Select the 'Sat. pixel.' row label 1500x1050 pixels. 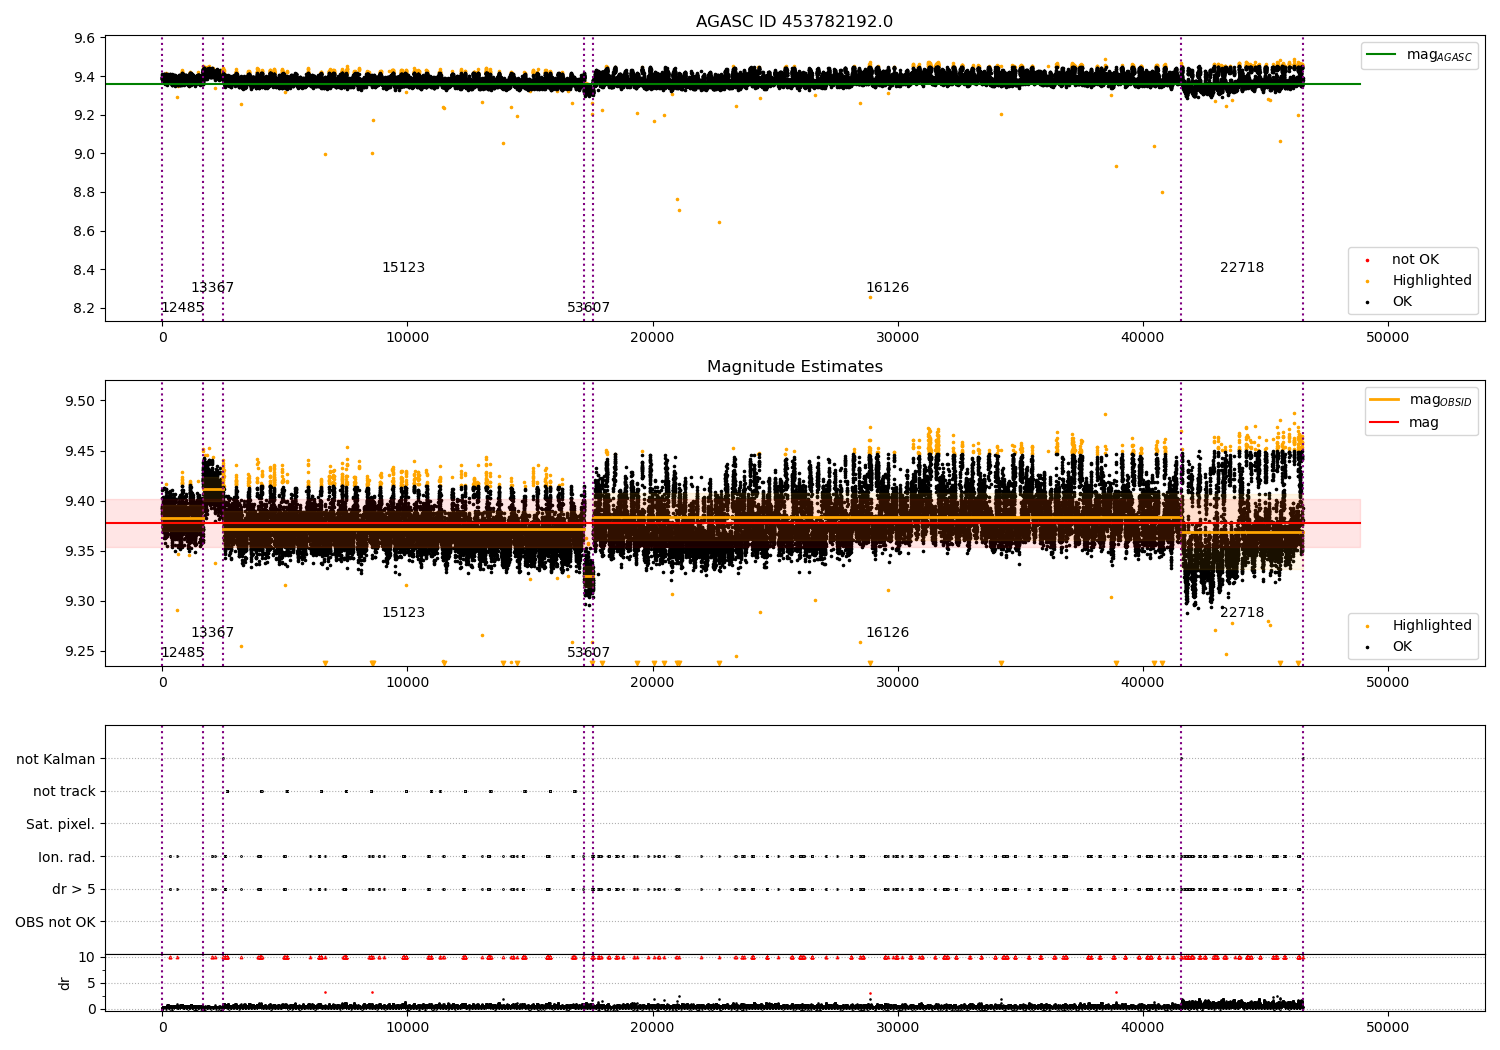coord(61,825)
